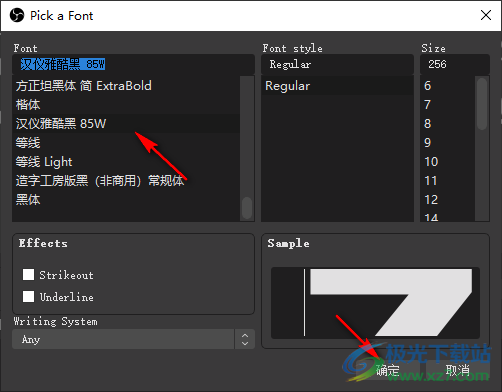Select font 方正坦黑体 简 ExtraBold
This screenshot has width=502, height=392.
(126, 86)
